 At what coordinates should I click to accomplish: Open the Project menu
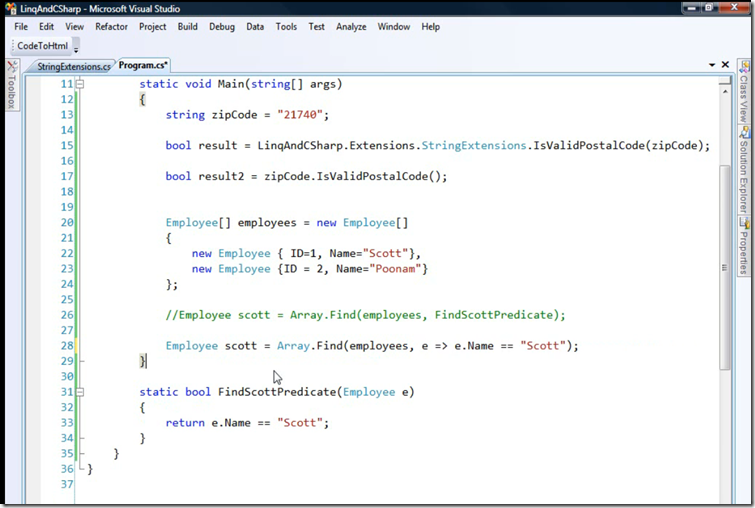[x=153, y=27]
